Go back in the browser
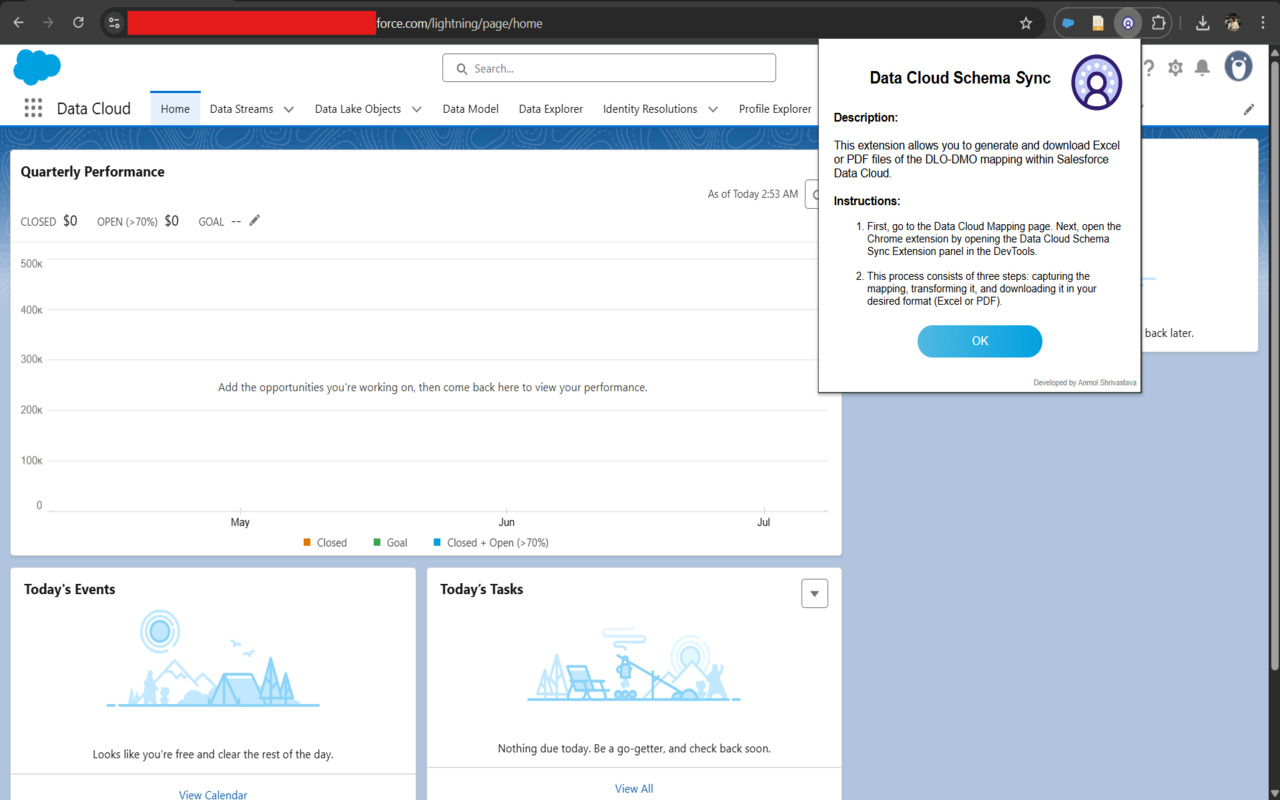1280x800 pixels. (18, 23)
